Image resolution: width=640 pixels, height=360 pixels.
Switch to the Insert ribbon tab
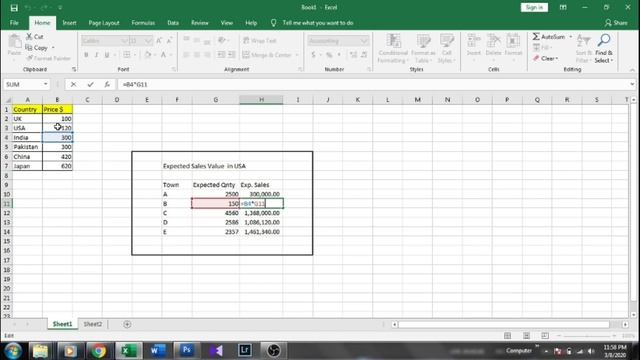(69, 23)
